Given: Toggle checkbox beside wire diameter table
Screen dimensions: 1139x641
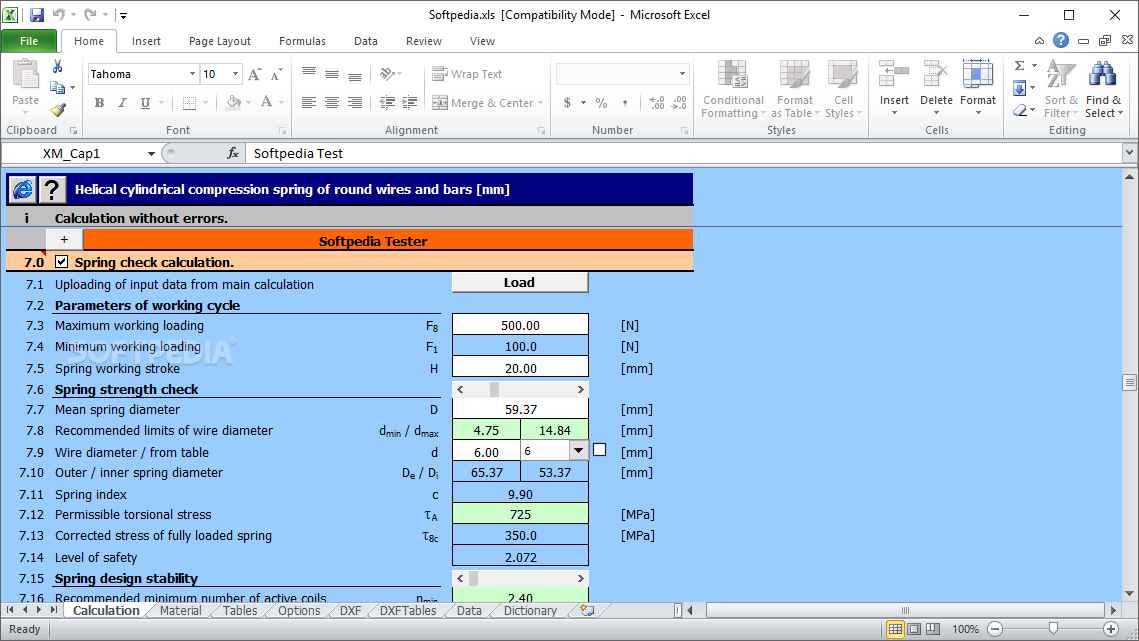Looking at the screenshot, I should (x=599, y=450).
